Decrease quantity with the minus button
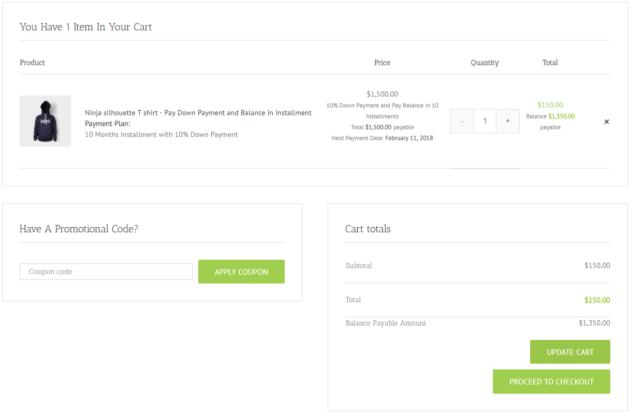This screenshot has height=413, width=630. 462,121
